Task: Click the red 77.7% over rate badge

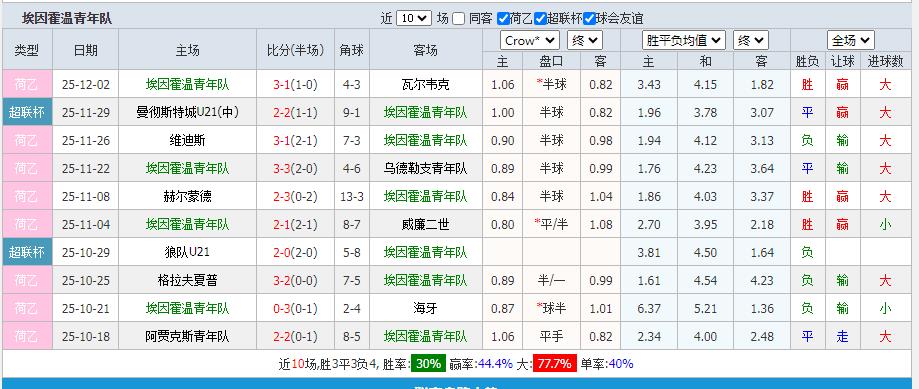Action: tap(554, 364)
